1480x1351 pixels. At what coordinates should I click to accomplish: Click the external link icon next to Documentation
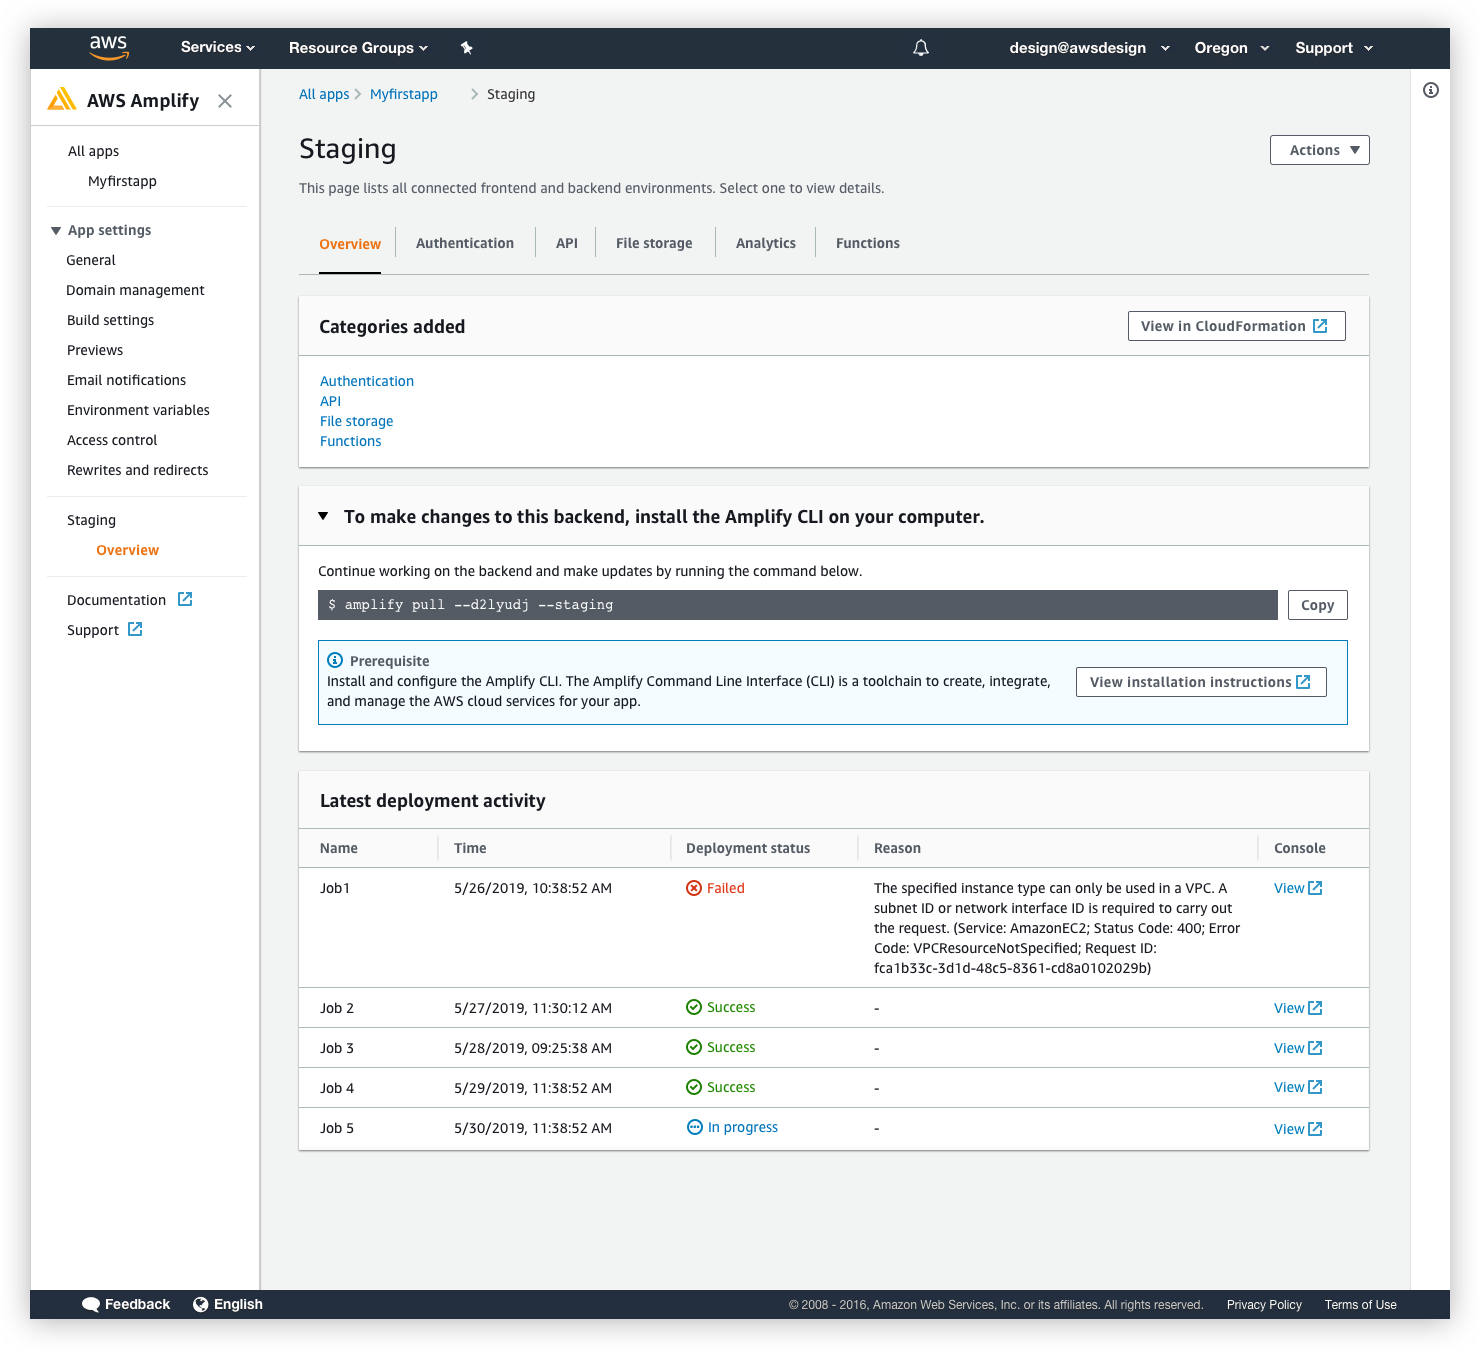pos(185,599)
